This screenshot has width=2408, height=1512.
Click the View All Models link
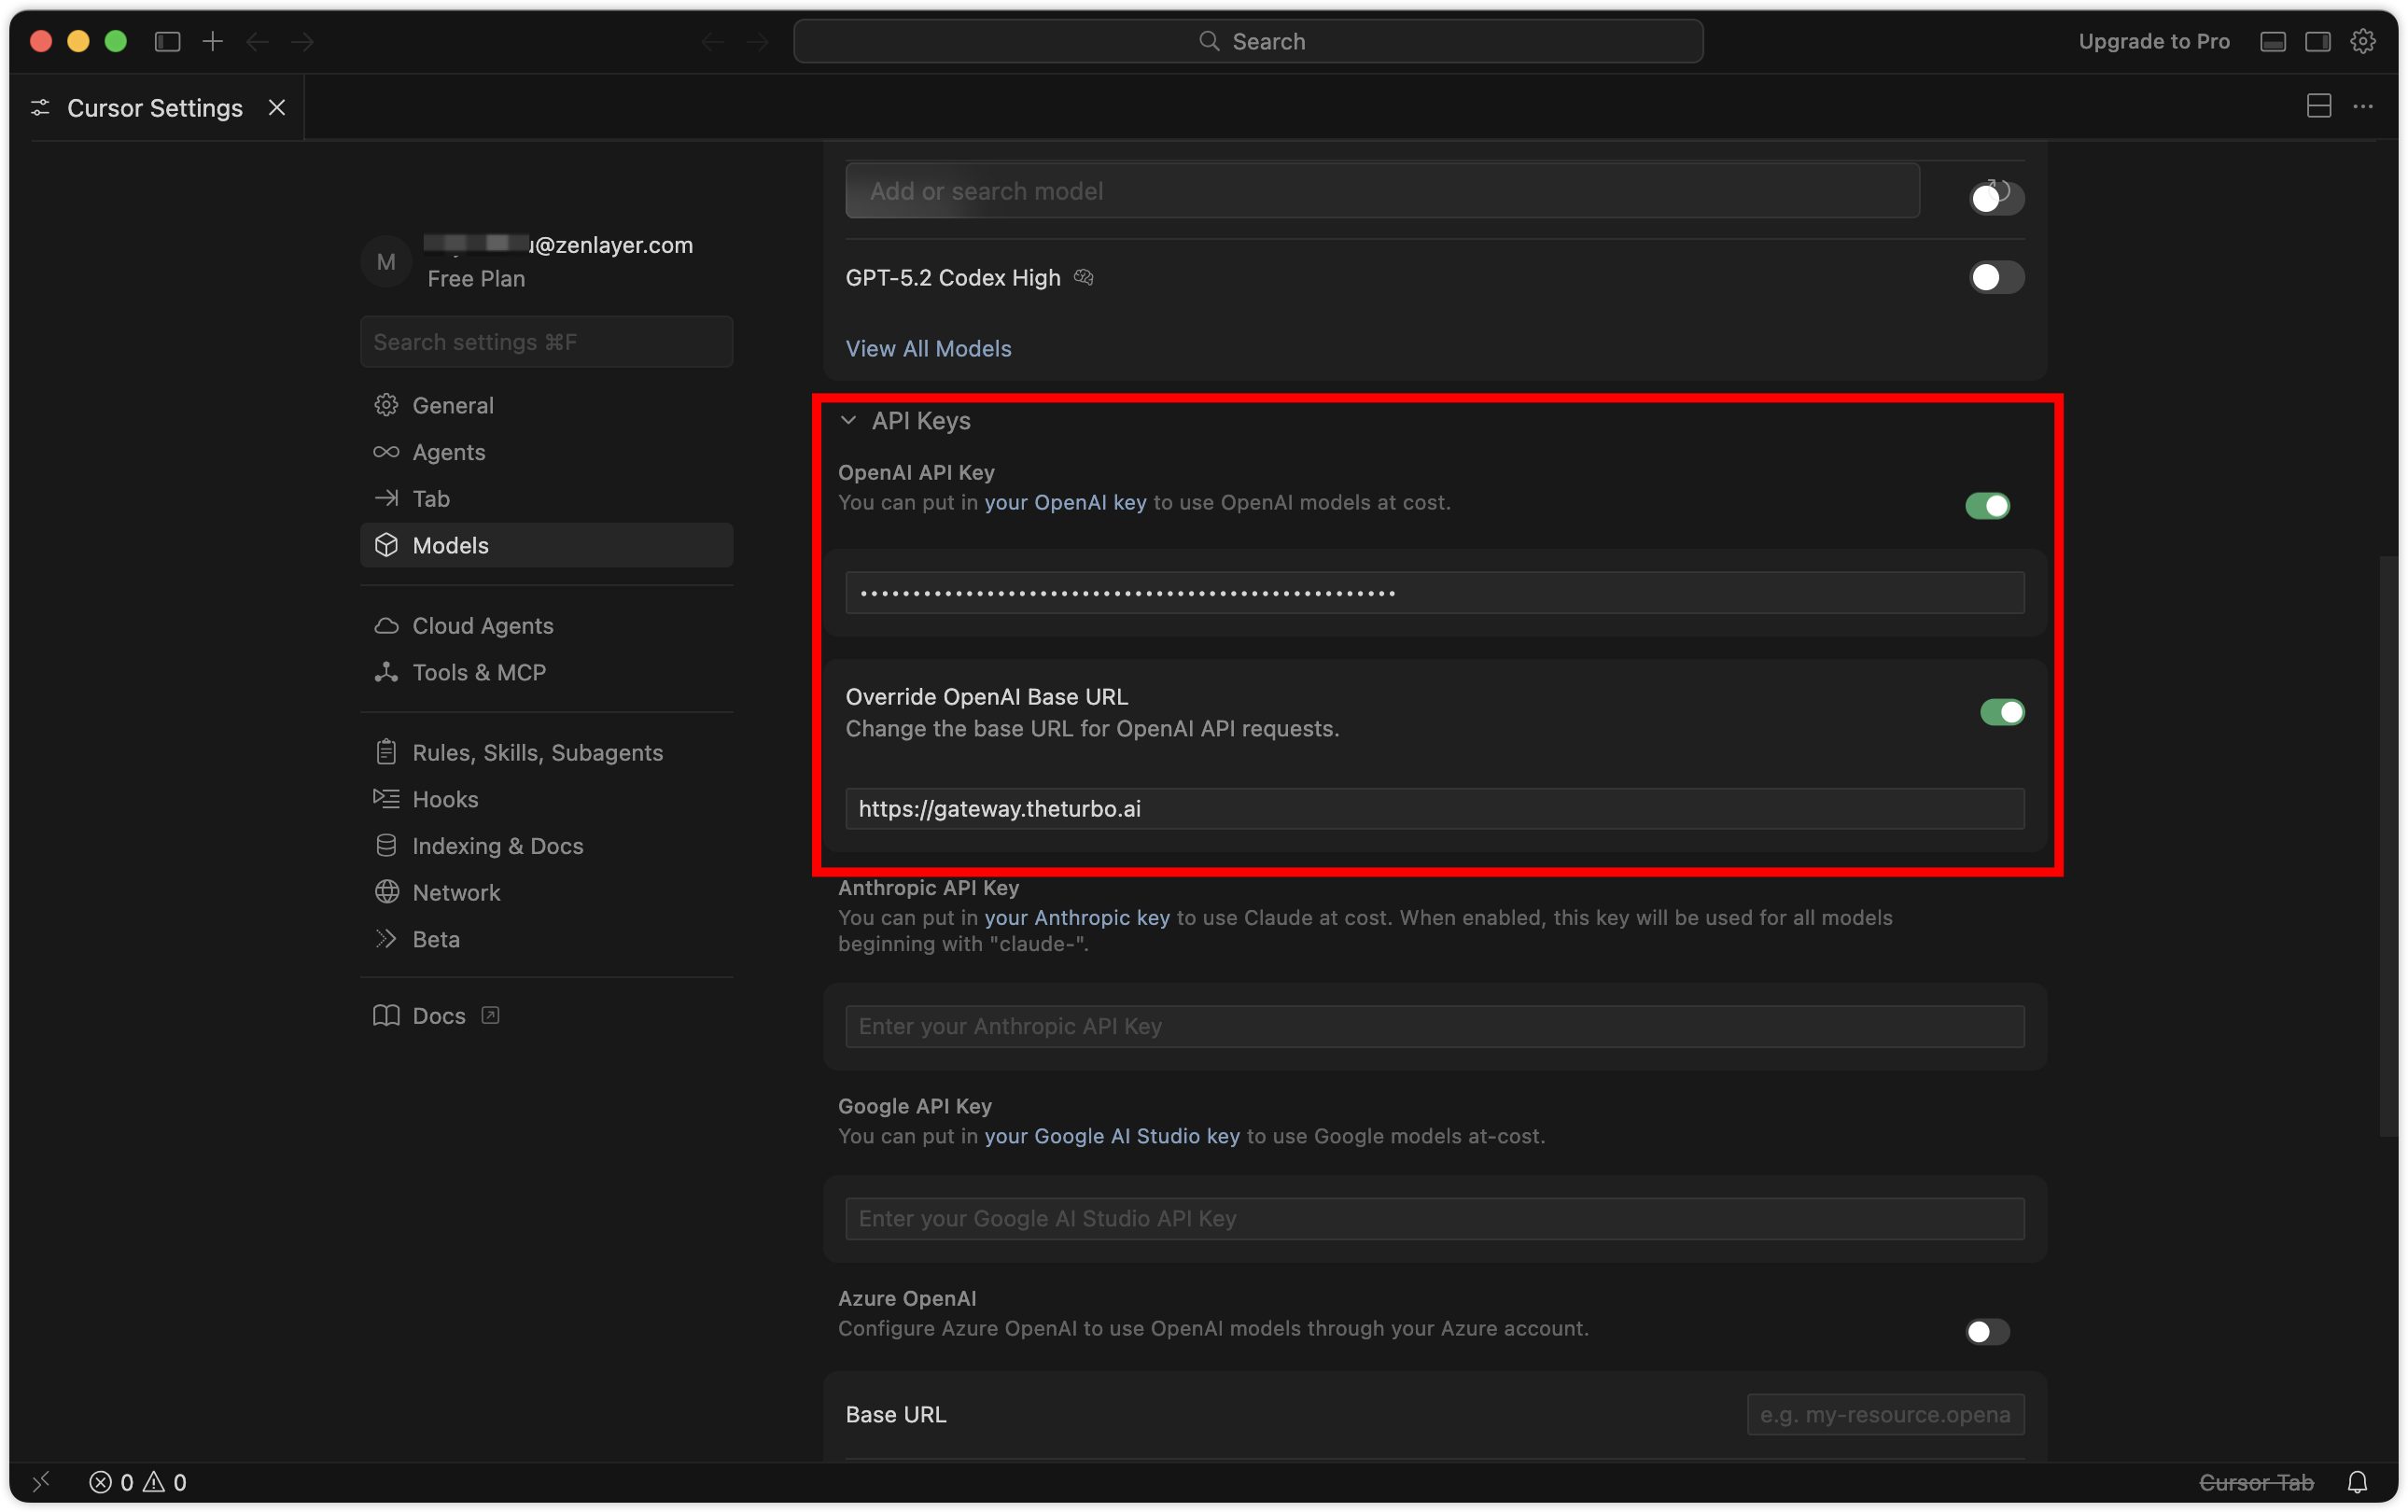point(928,349)
